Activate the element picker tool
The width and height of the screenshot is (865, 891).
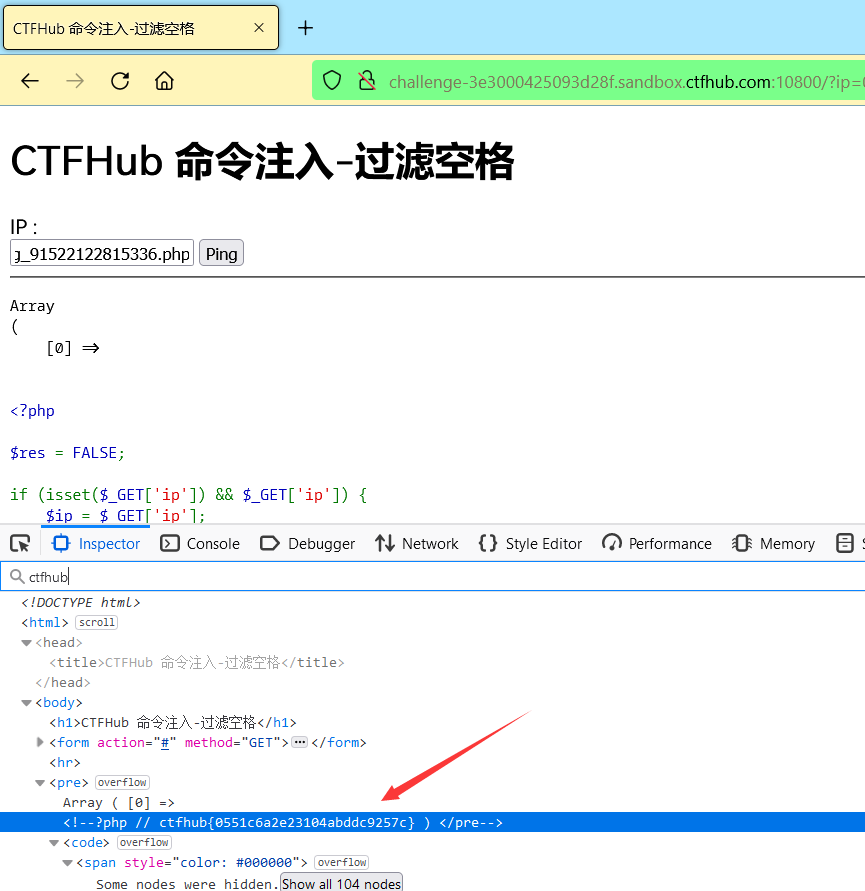tap(20, 544)
